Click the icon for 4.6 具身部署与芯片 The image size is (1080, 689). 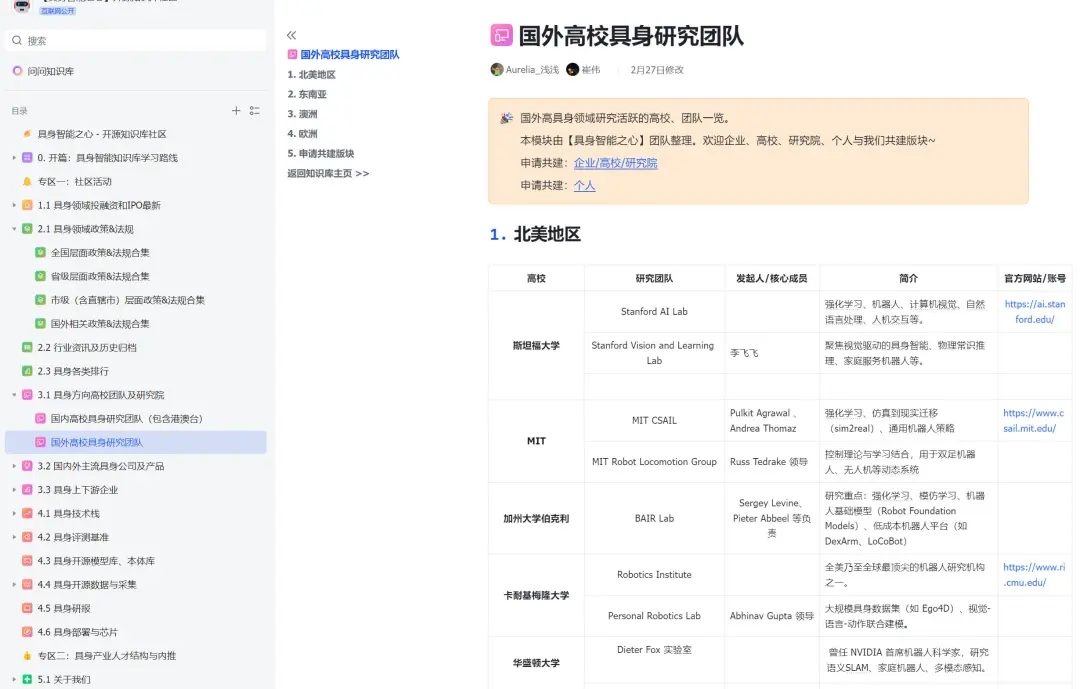pos(27,632)
